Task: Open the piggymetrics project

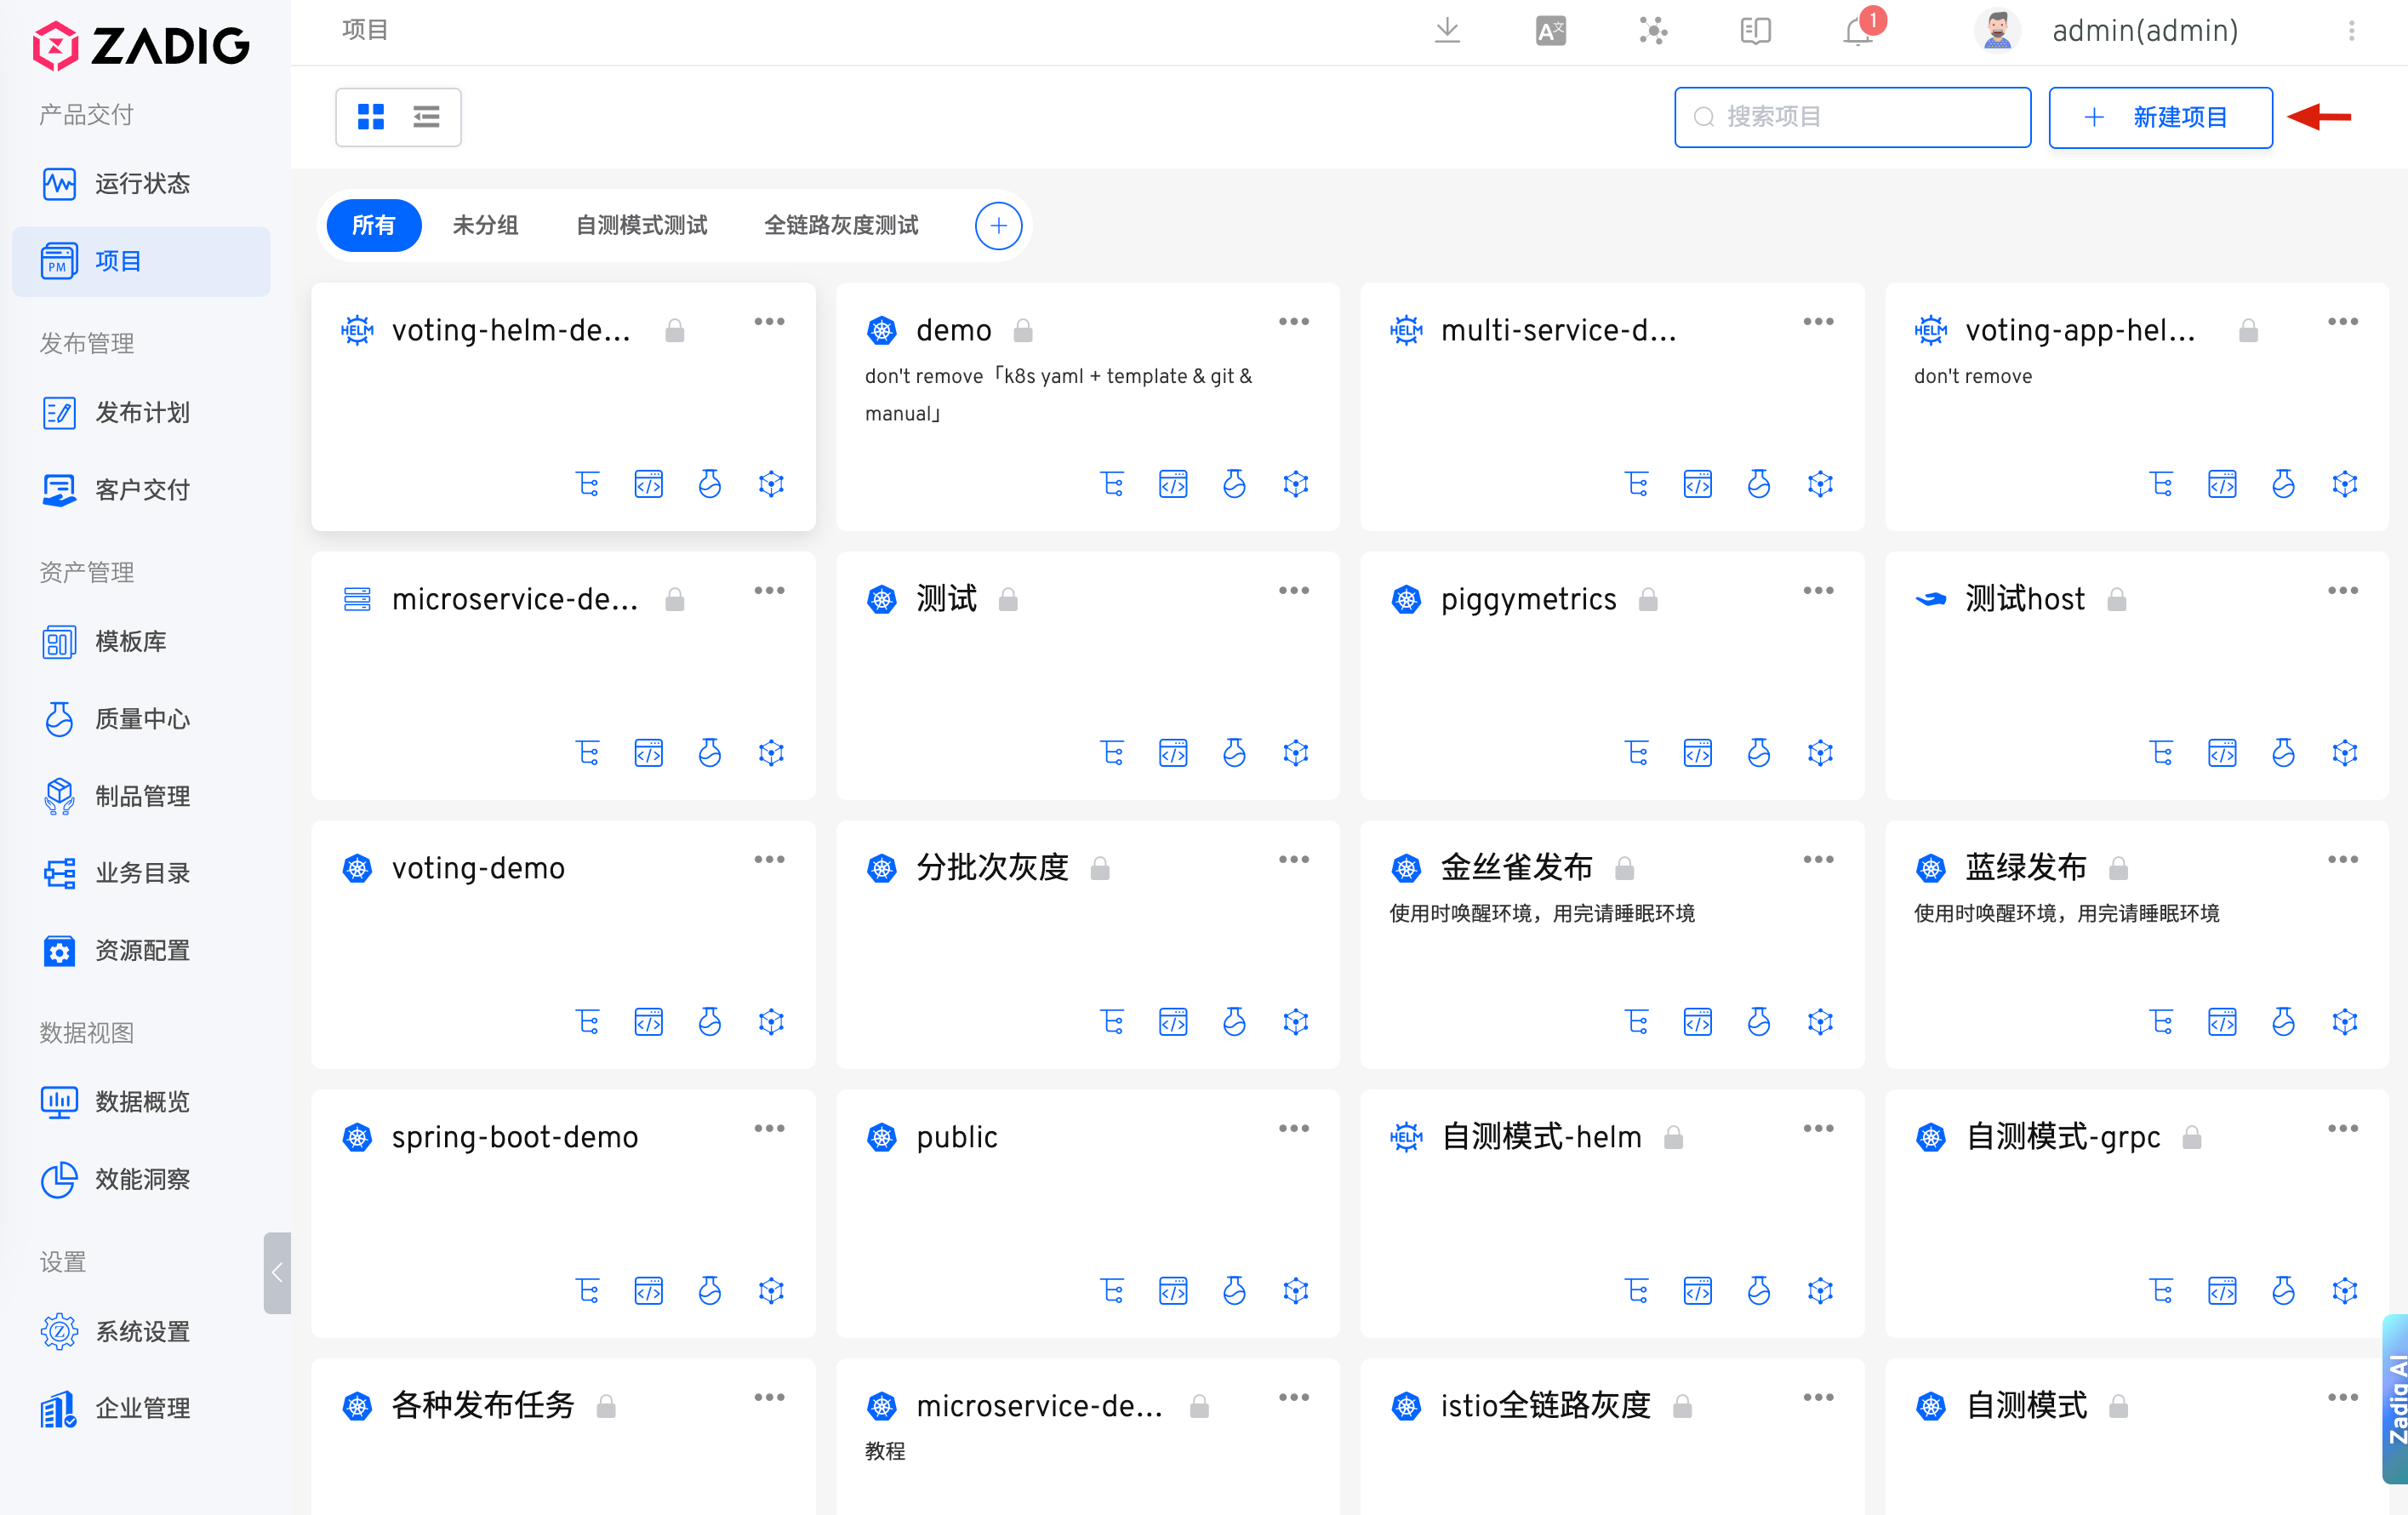Action: (x=1528, y=599)
